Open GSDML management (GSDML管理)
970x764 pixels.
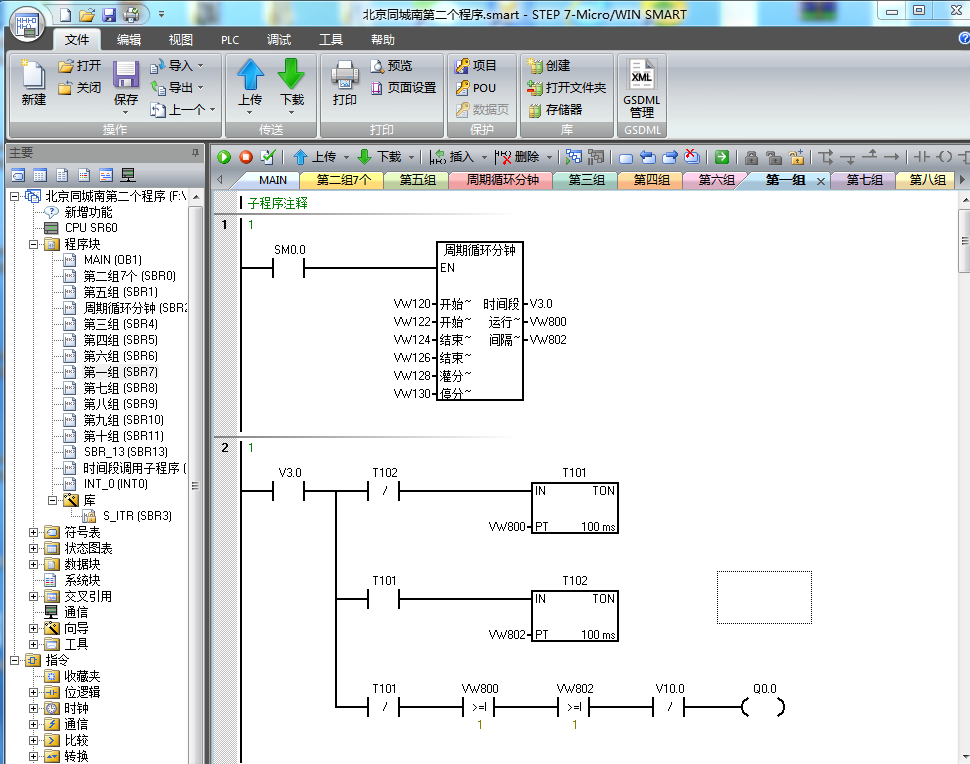(x=641, y=88)
